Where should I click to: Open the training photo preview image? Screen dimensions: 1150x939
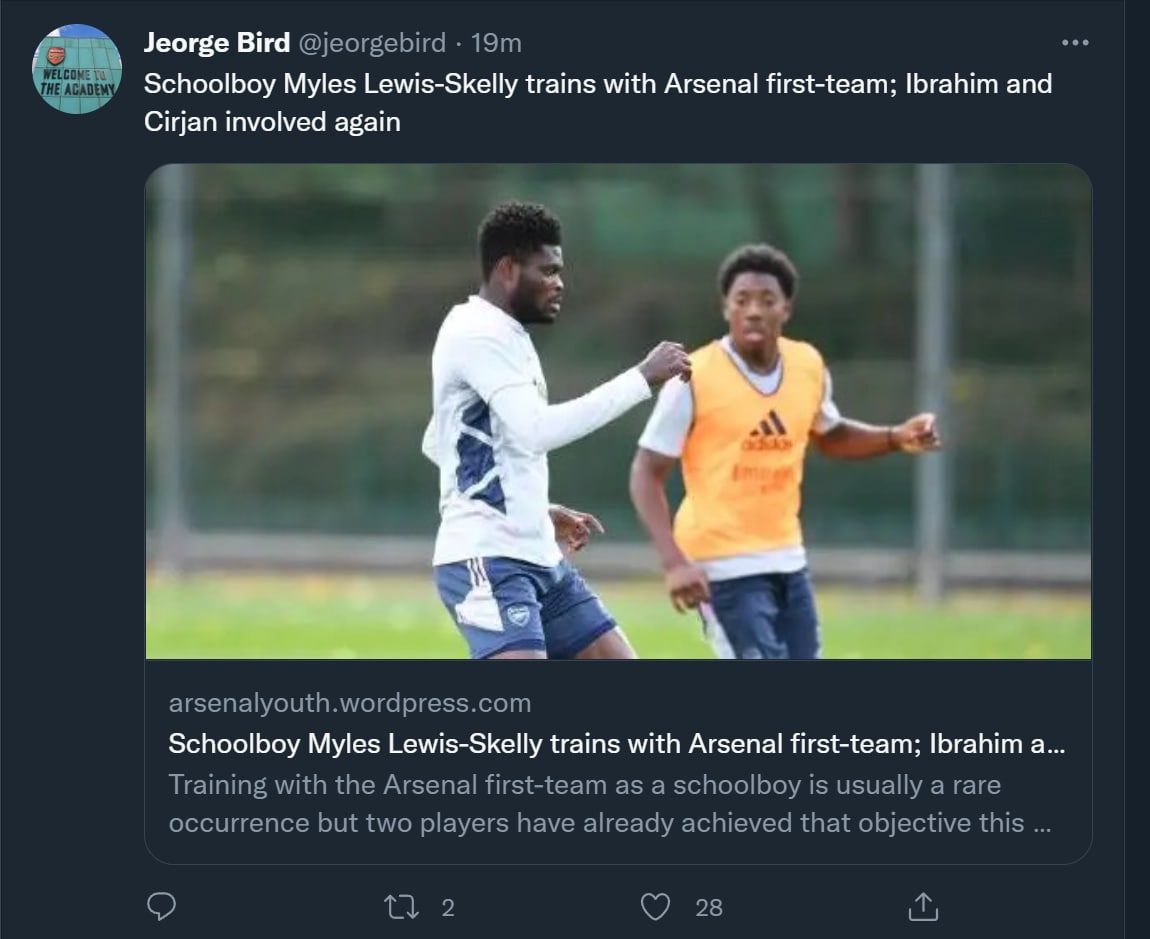pos(618,411)
